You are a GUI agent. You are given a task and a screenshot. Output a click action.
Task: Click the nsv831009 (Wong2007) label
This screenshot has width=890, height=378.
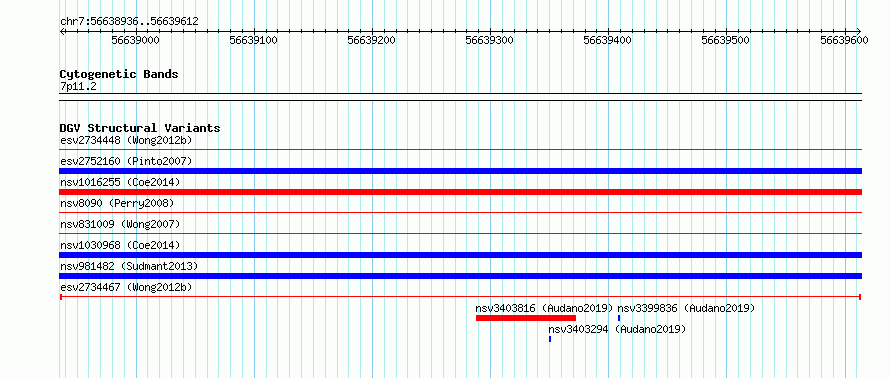120,224
